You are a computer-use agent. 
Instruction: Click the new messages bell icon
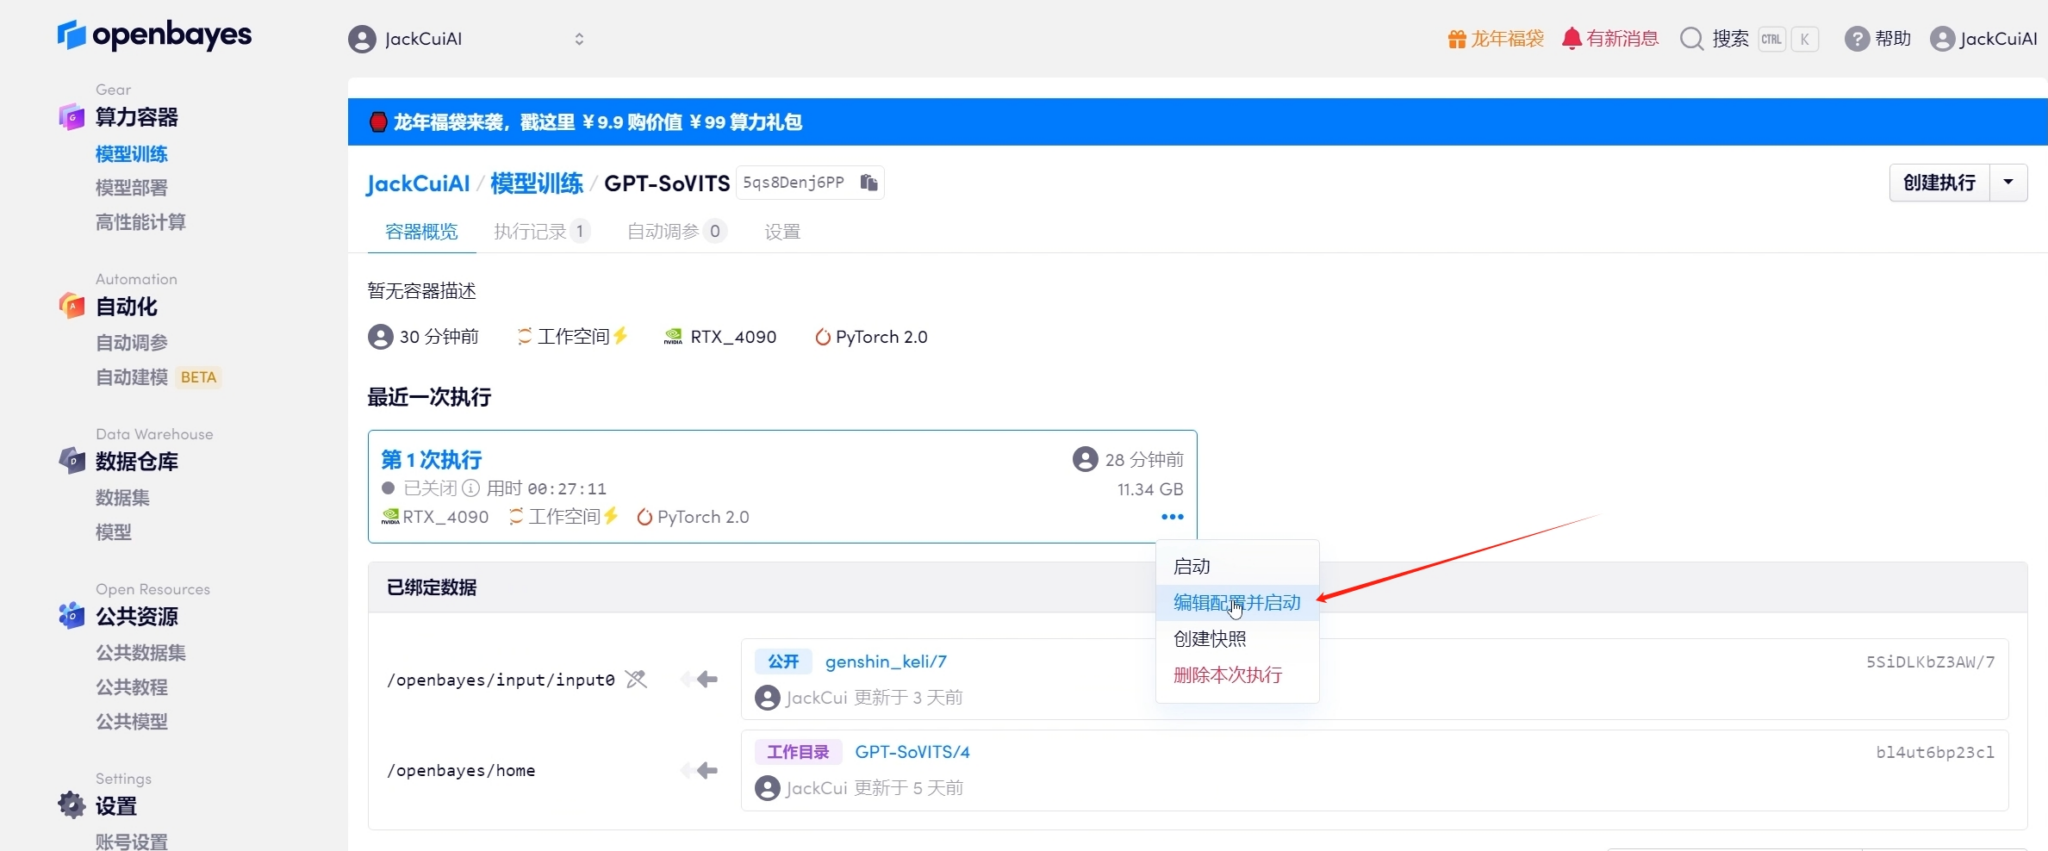tap(1572, 39)
